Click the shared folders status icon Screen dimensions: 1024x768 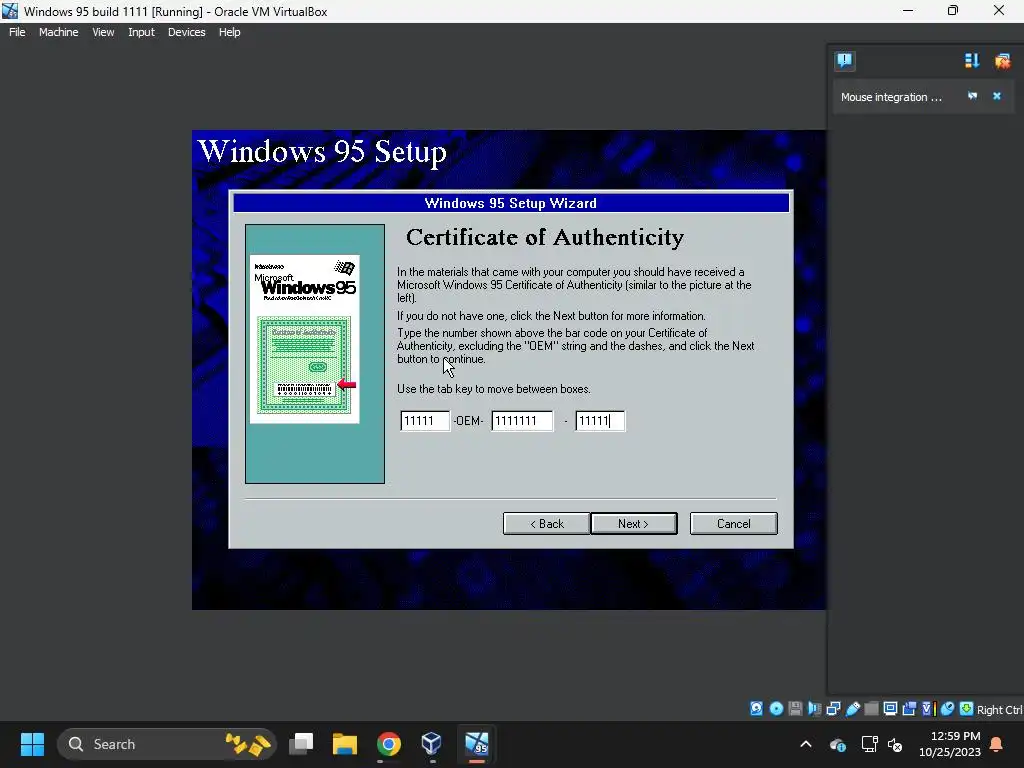[x=871, y=709]
